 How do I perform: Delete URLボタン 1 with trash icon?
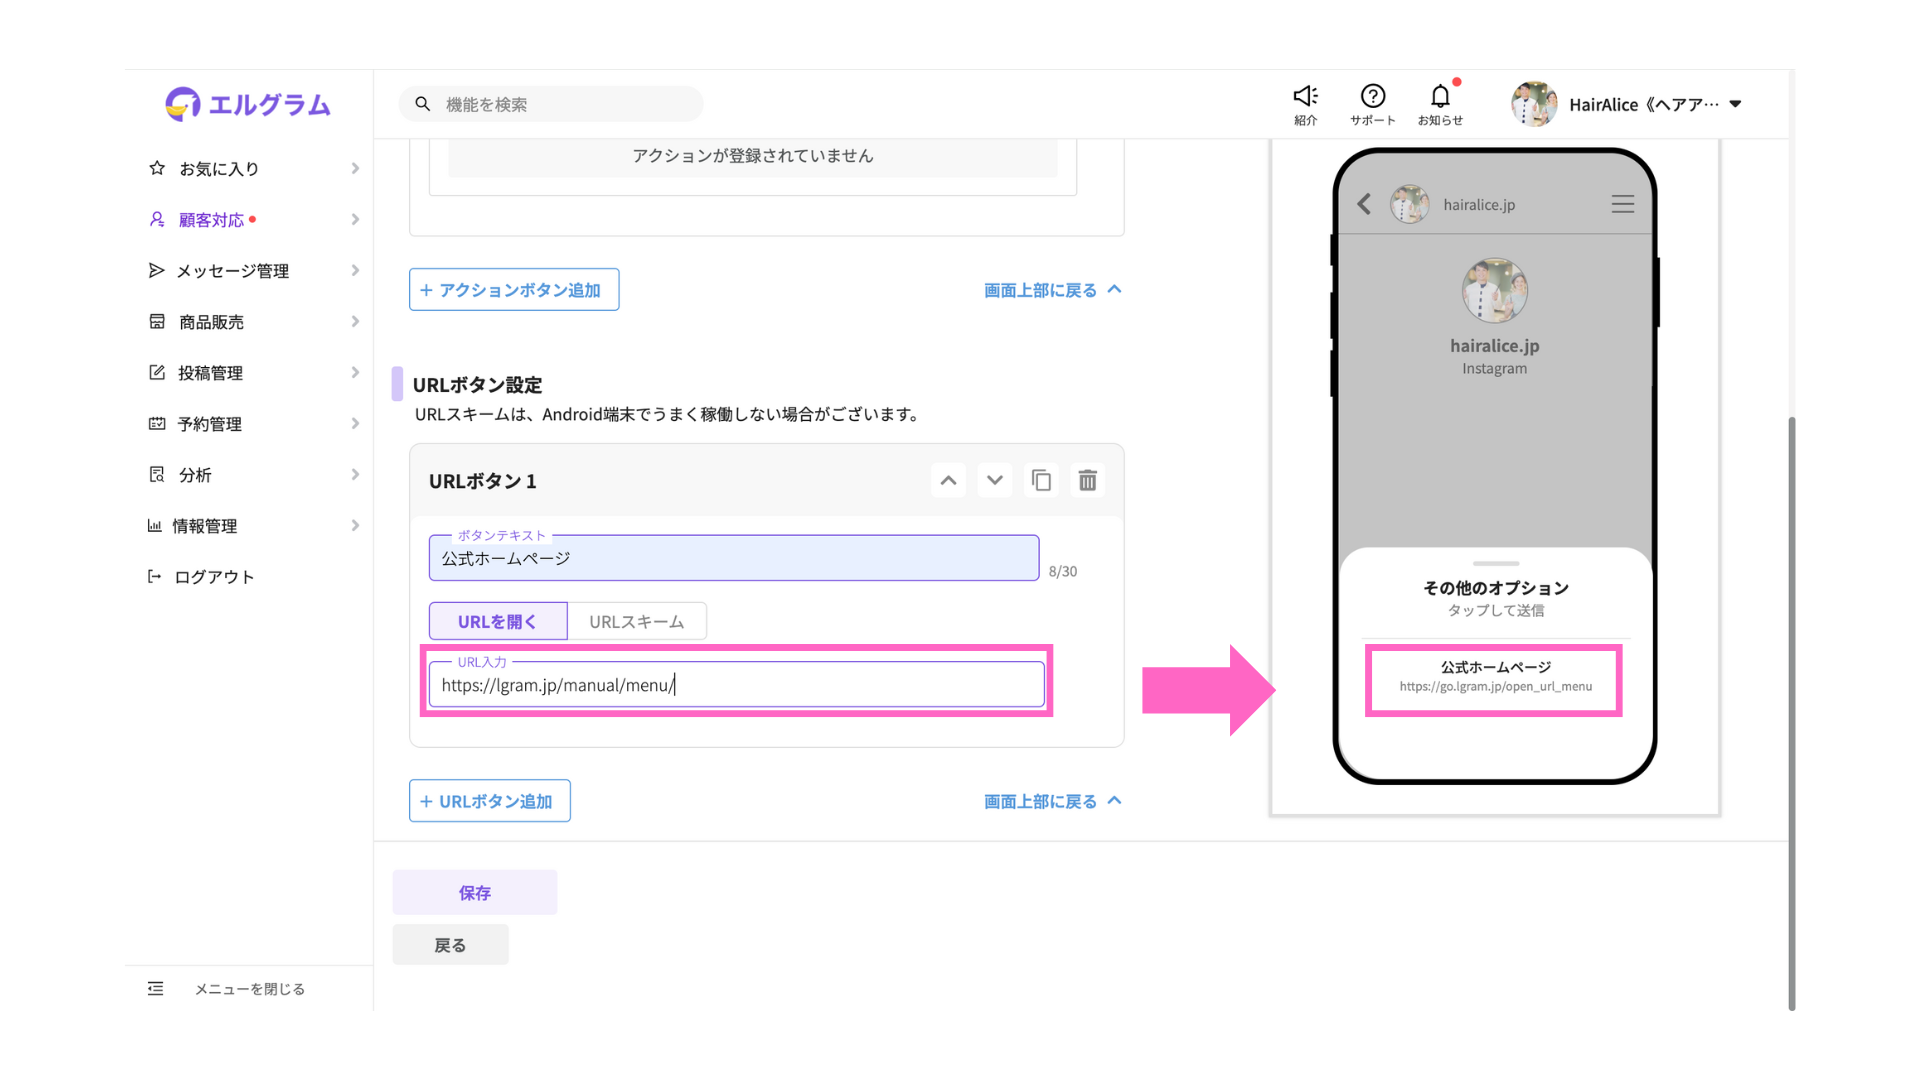[x=1088, y=481]
